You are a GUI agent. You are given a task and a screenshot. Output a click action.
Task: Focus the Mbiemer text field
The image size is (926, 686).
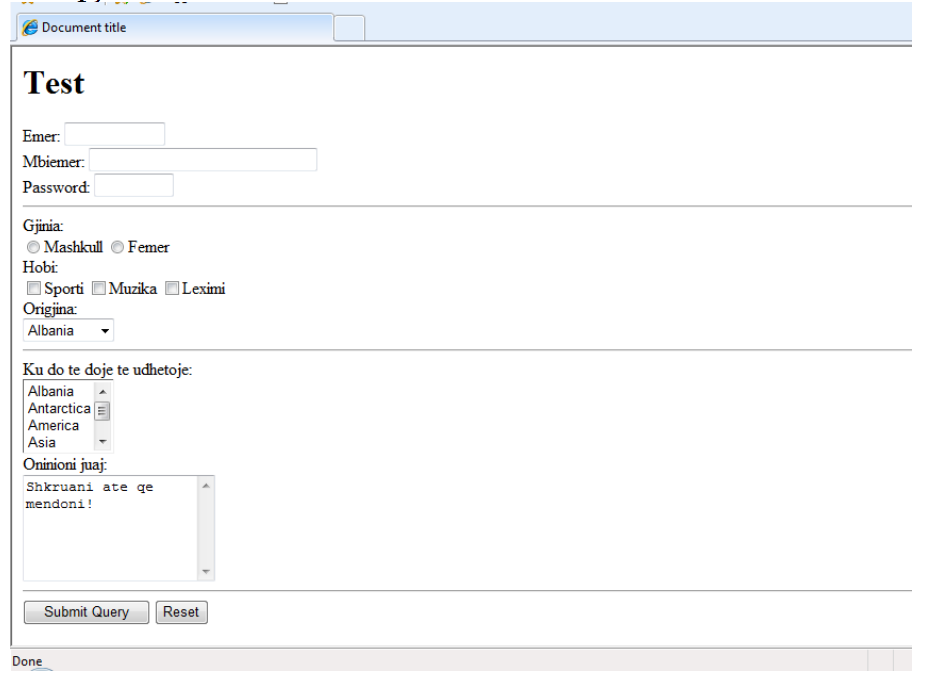[x=202, y=160]
